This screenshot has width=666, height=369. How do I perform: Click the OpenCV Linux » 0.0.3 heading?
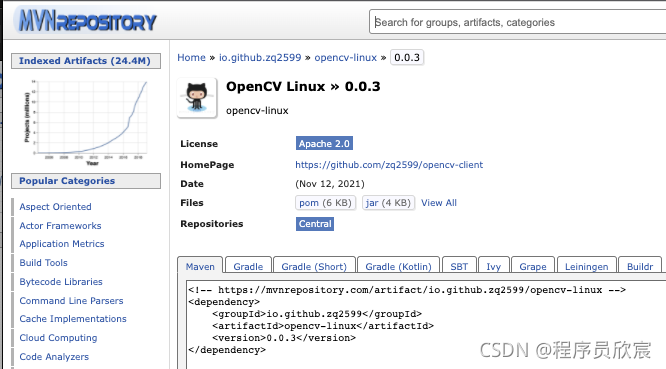tap(303, 87)
